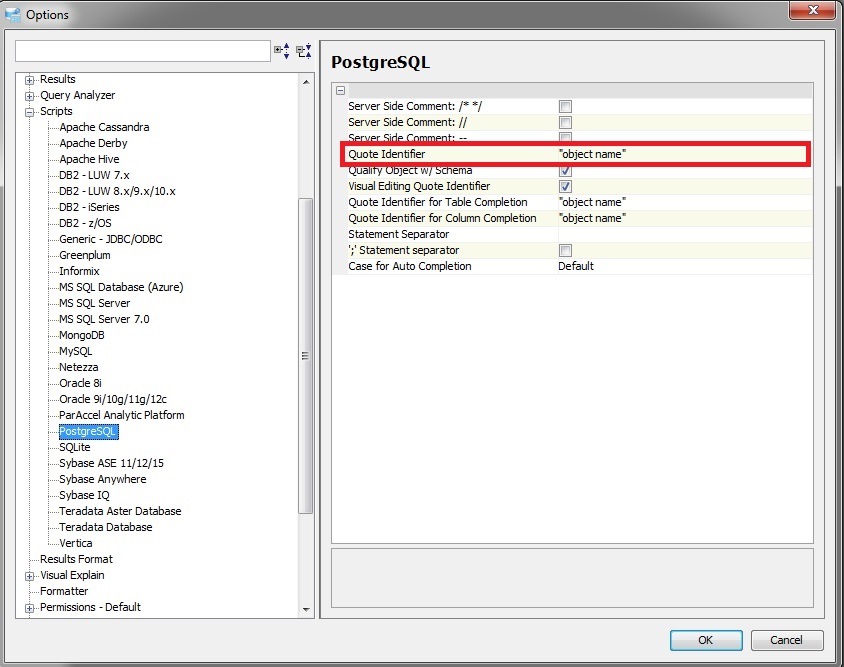
Task: Collapse the Scripts tree node
Action: (x=30, y=113)
